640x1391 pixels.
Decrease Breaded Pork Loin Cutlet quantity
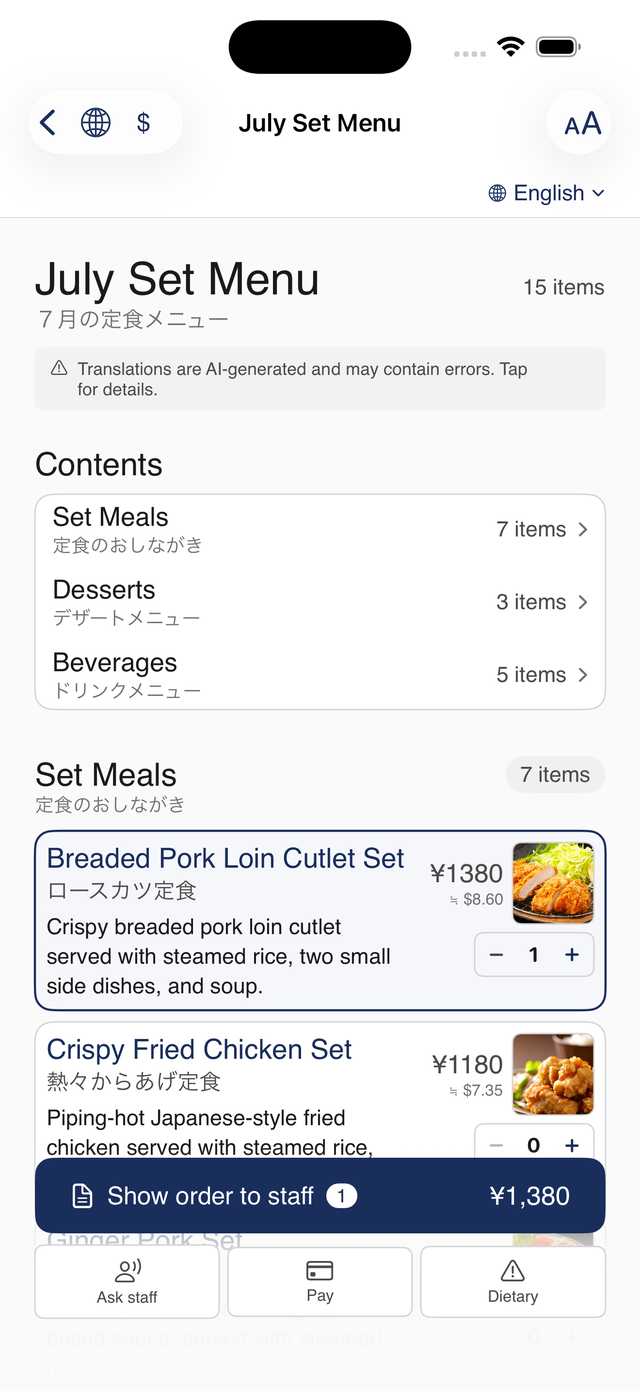pyautogui.click(x=496, y=955)
